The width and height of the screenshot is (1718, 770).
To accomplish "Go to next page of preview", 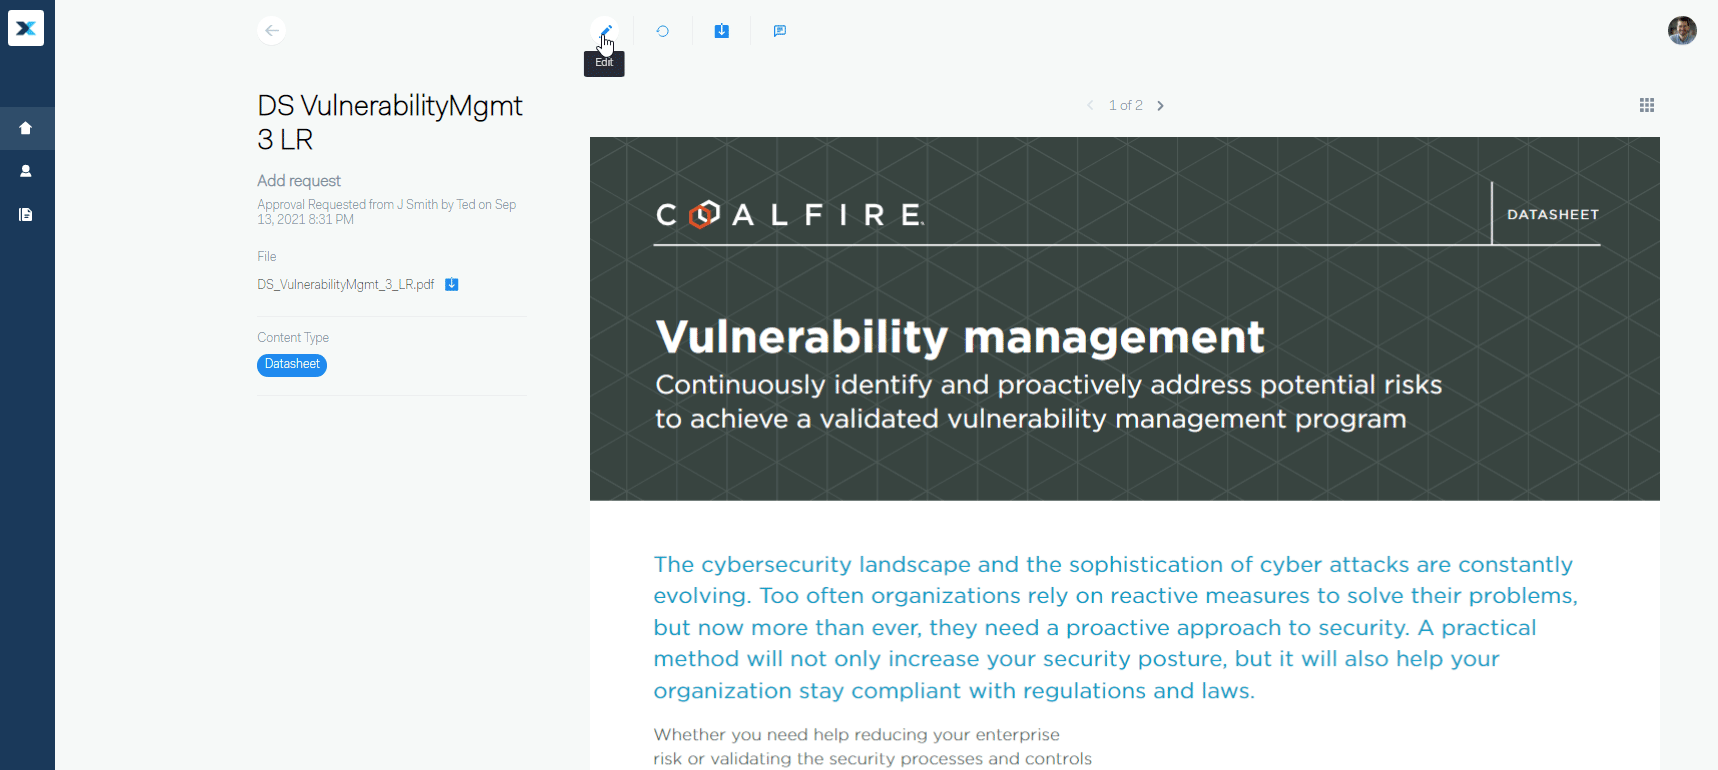I will (1160, 105).
